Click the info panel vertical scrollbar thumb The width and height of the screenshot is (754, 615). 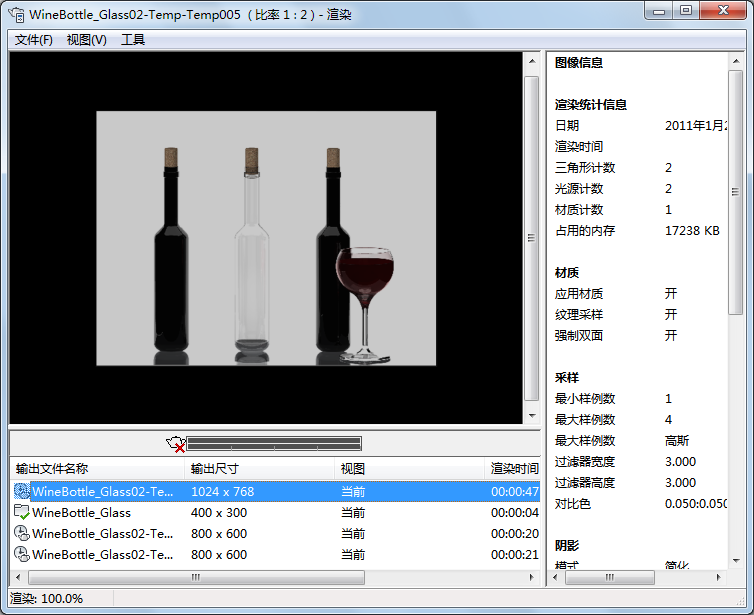[x=735, y=192]
